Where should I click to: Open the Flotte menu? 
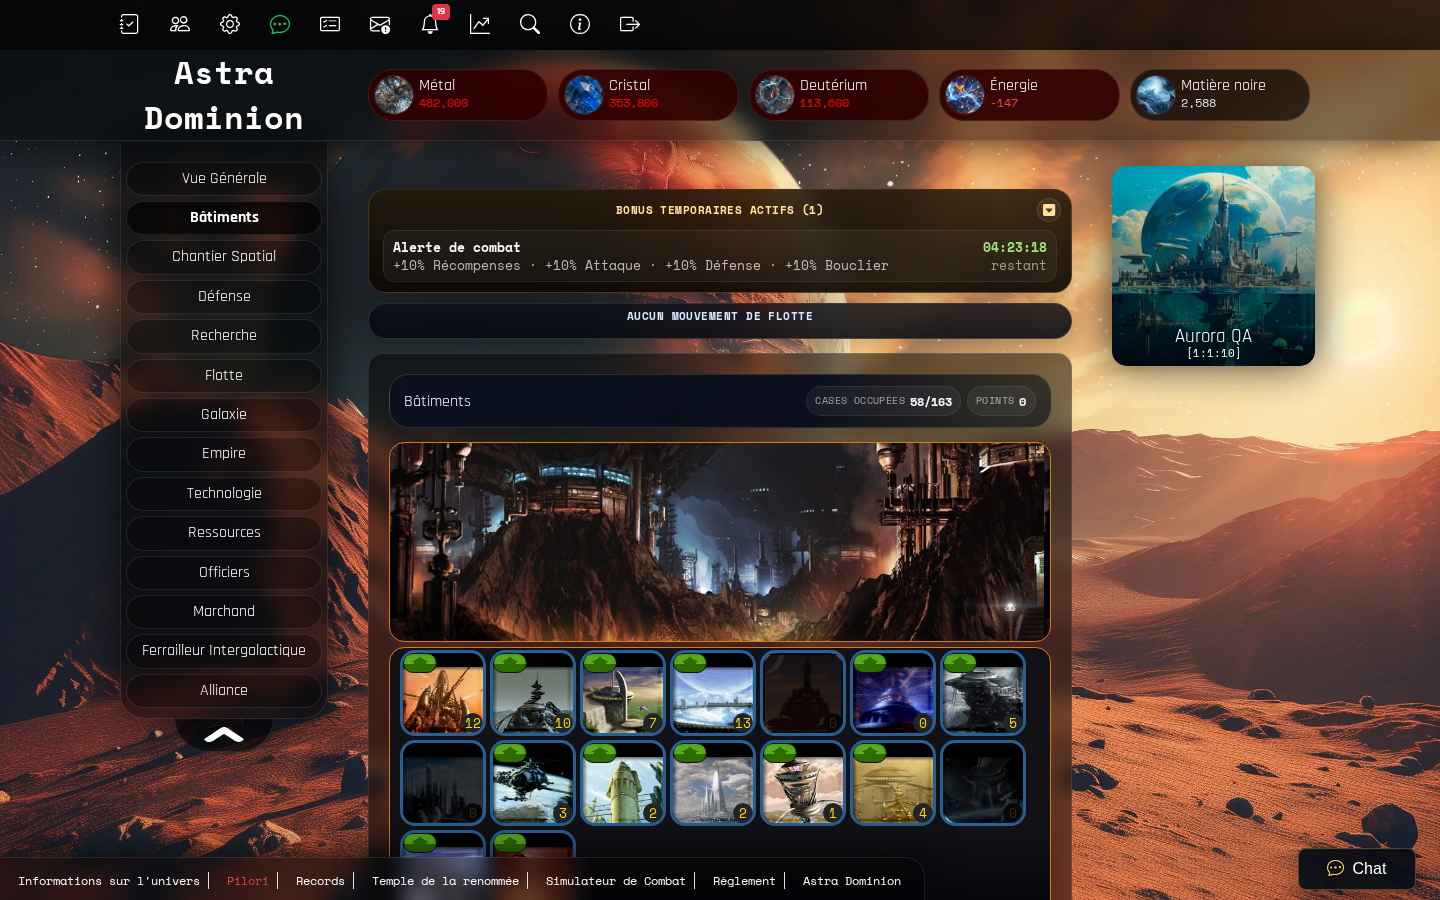[x=224, y=376]
